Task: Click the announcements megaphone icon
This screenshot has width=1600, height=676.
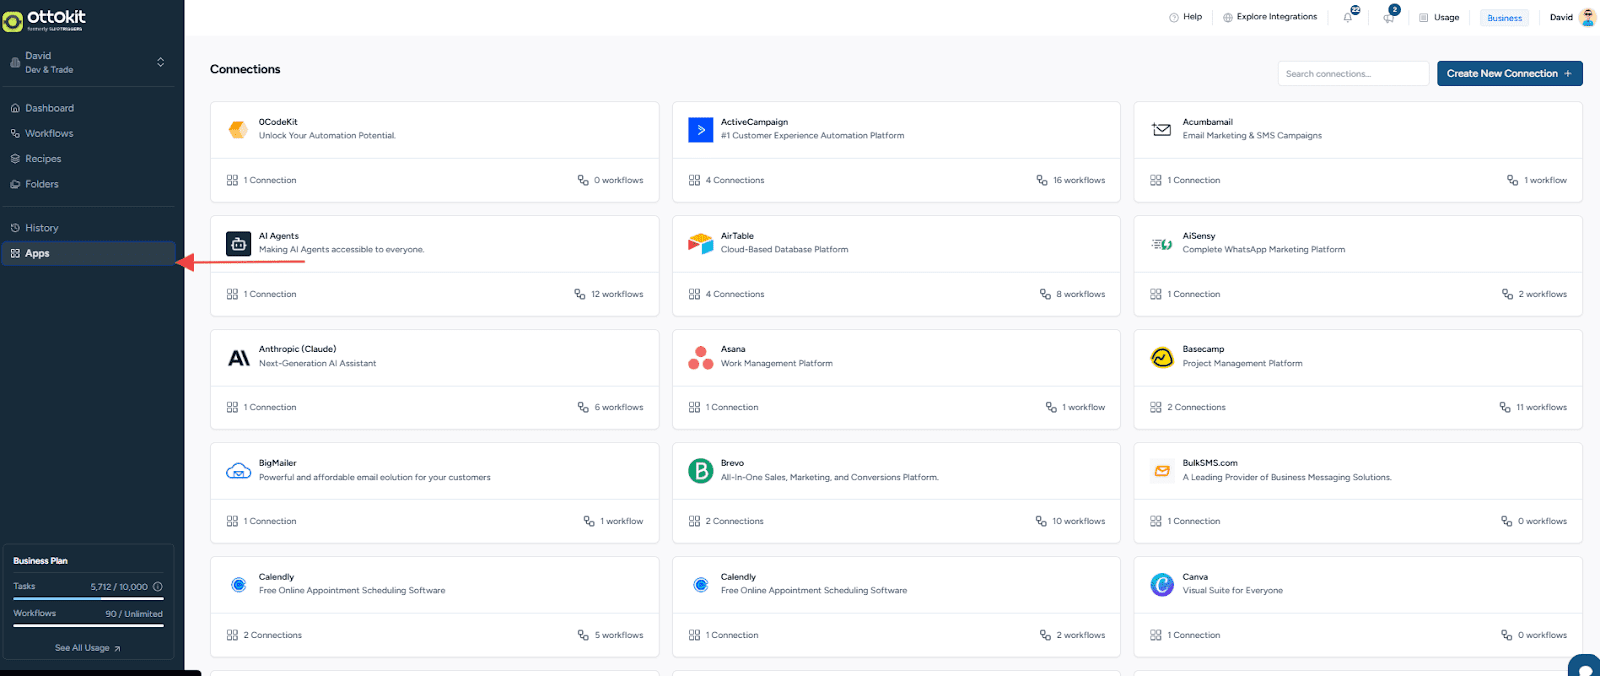Action: click(1389, 17)
